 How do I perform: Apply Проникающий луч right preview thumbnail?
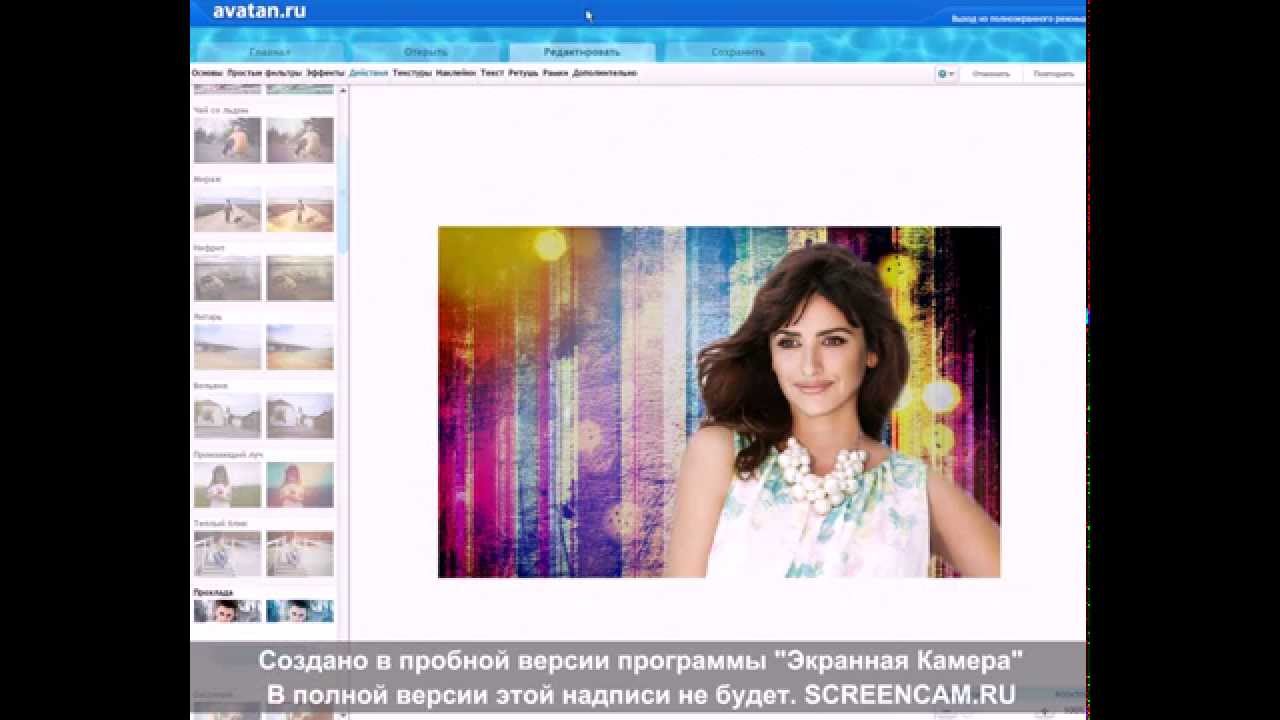[x=300, y=485]
